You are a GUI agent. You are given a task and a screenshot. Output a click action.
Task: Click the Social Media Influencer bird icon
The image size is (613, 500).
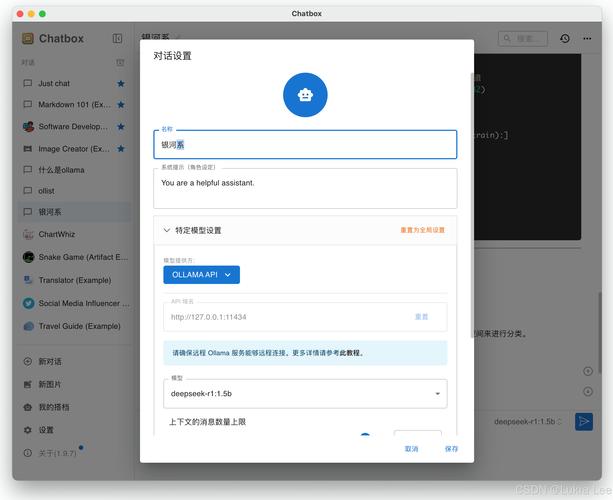pos(28,303)
